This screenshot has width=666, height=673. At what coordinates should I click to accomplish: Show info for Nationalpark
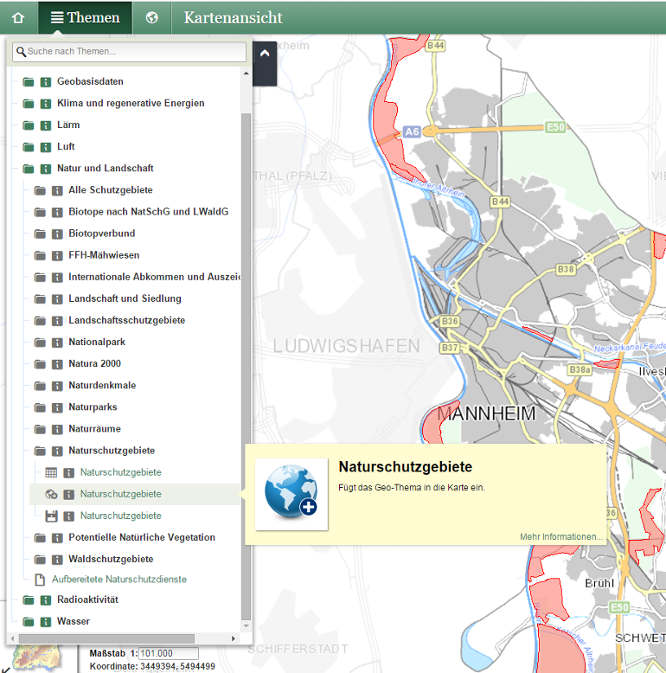(x=57, y=343)
